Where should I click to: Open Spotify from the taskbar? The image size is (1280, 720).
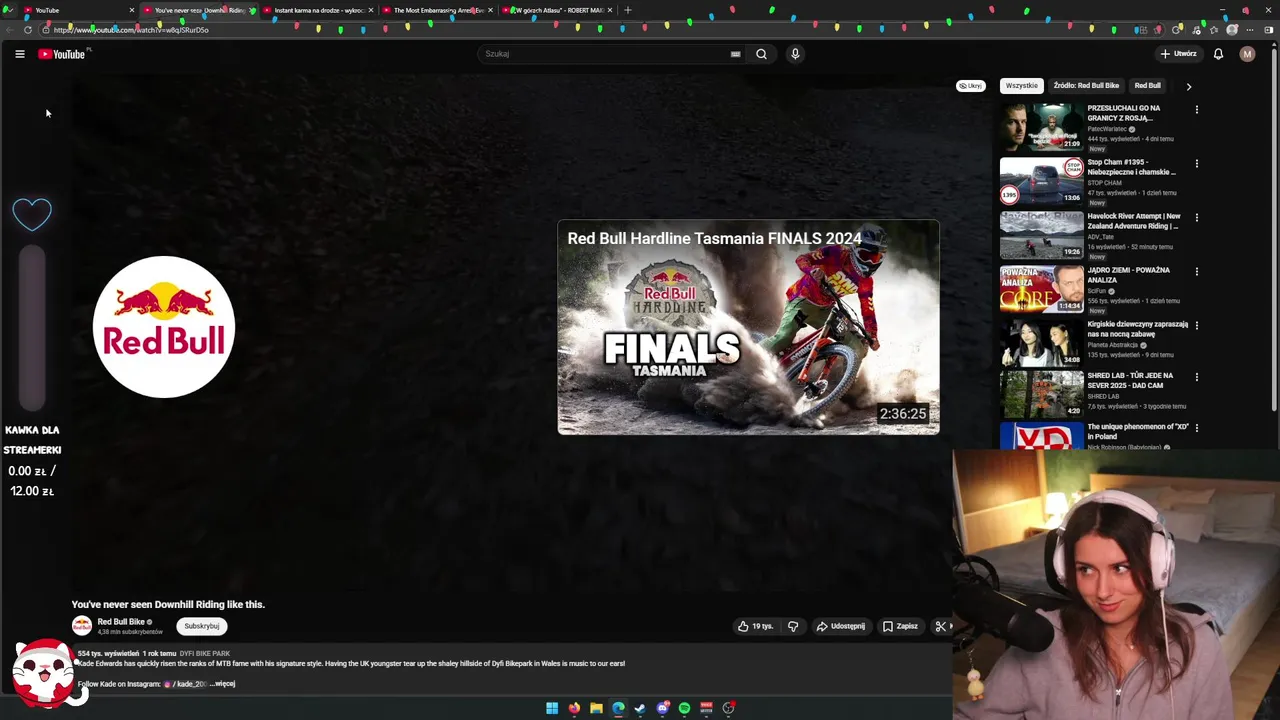[684, 708]
